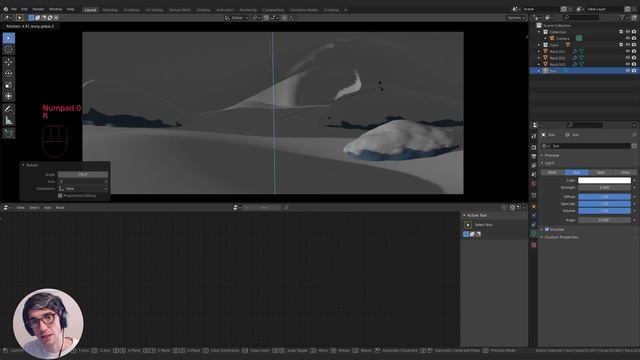Open the Window menu
The image size is (640, 360).
click(x=56, y=9)
